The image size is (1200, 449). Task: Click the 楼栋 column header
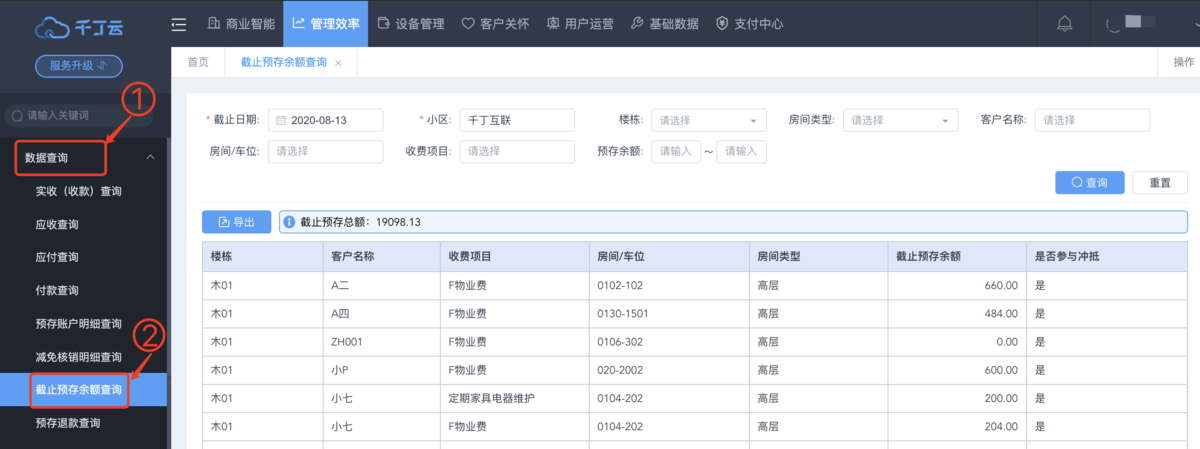[262, 256]
